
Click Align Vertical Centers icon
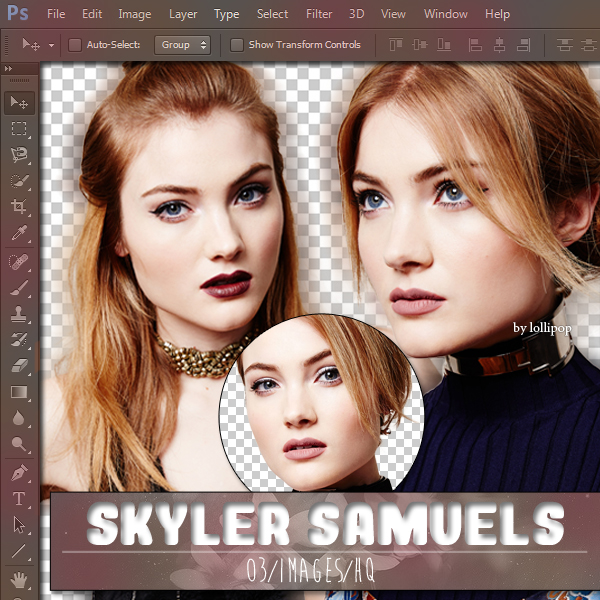pyautogui.click(x=419, y=45)
